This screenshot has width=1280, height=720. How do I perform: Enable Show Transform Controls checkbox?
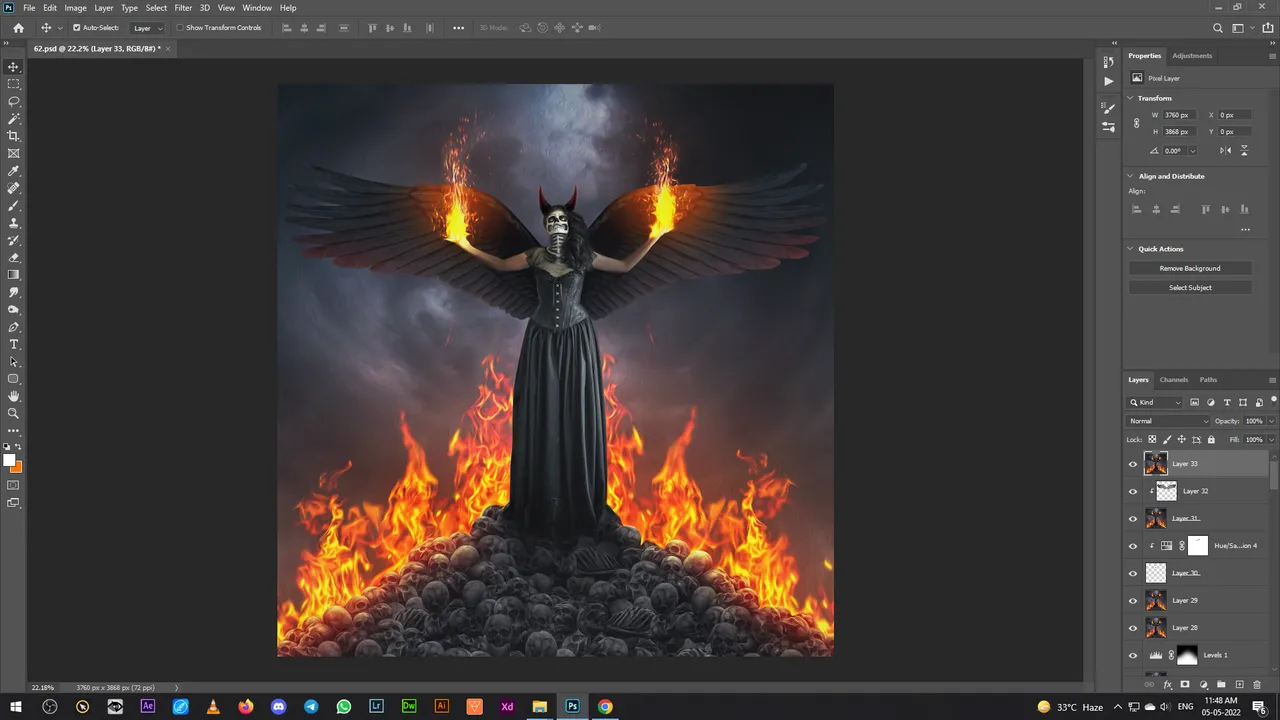point(180,28)
